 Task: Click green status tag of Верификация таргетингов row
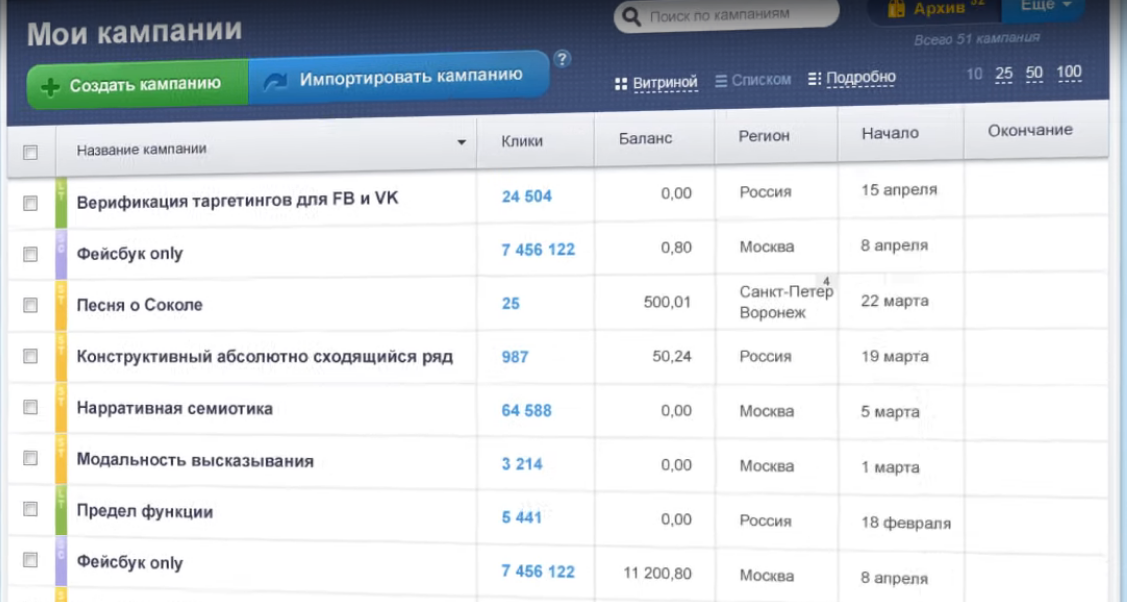coord(61,203)
